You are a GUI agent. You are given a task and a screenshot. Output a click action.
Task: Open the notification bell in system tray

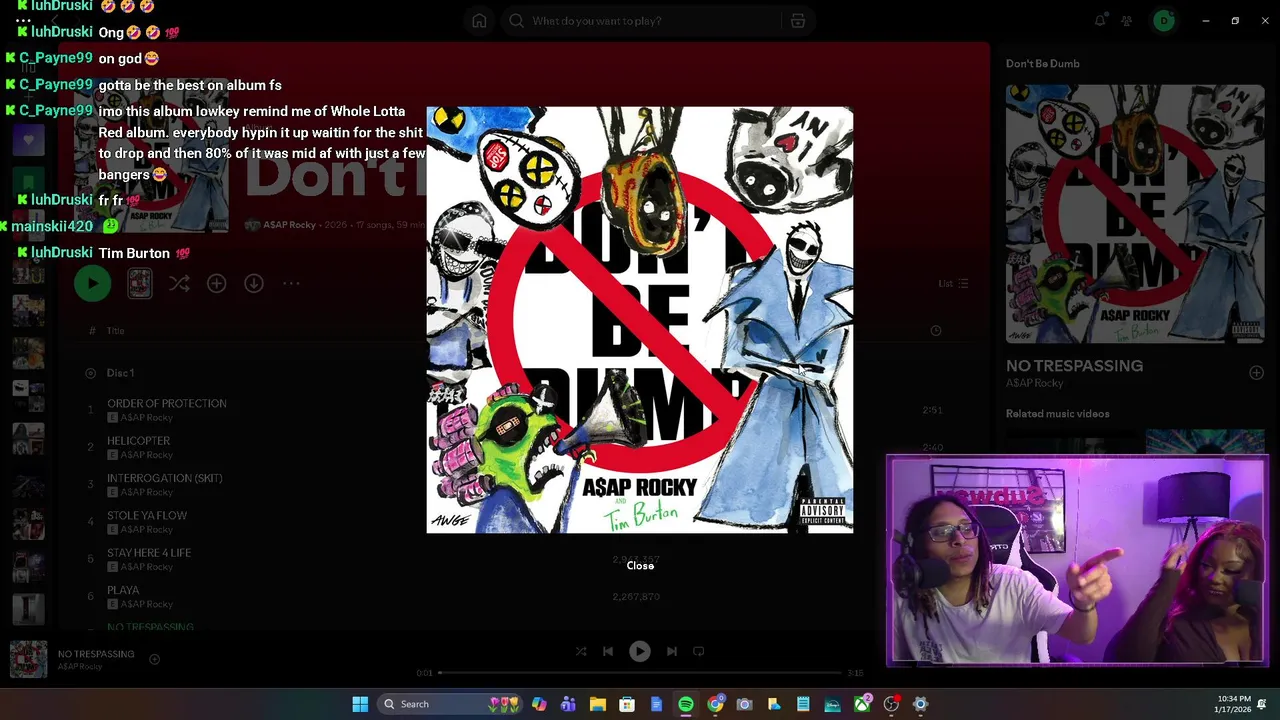coord(1262,704)
